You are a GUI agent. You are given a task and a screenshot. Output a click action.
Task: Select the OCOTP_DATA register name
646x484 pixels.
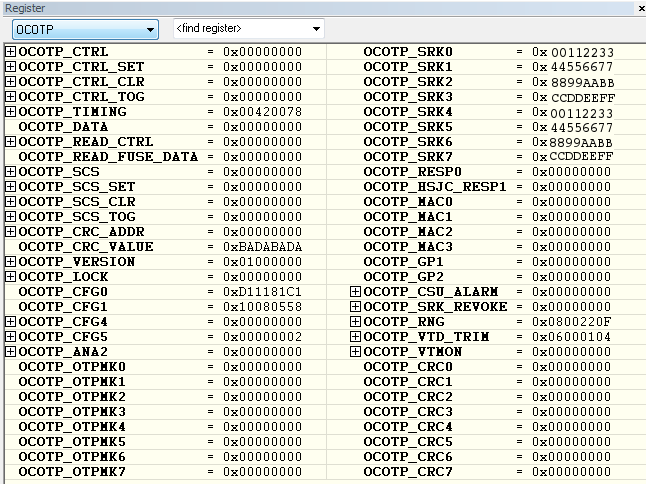63,126
